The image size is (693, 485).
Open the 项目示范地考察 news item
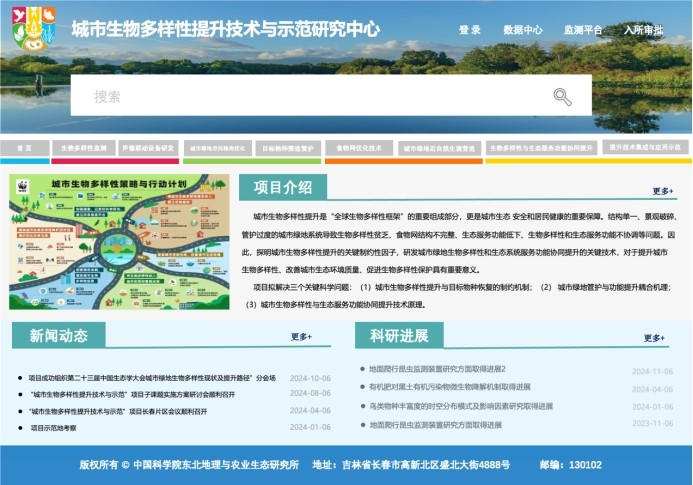[x=53, y=427]
